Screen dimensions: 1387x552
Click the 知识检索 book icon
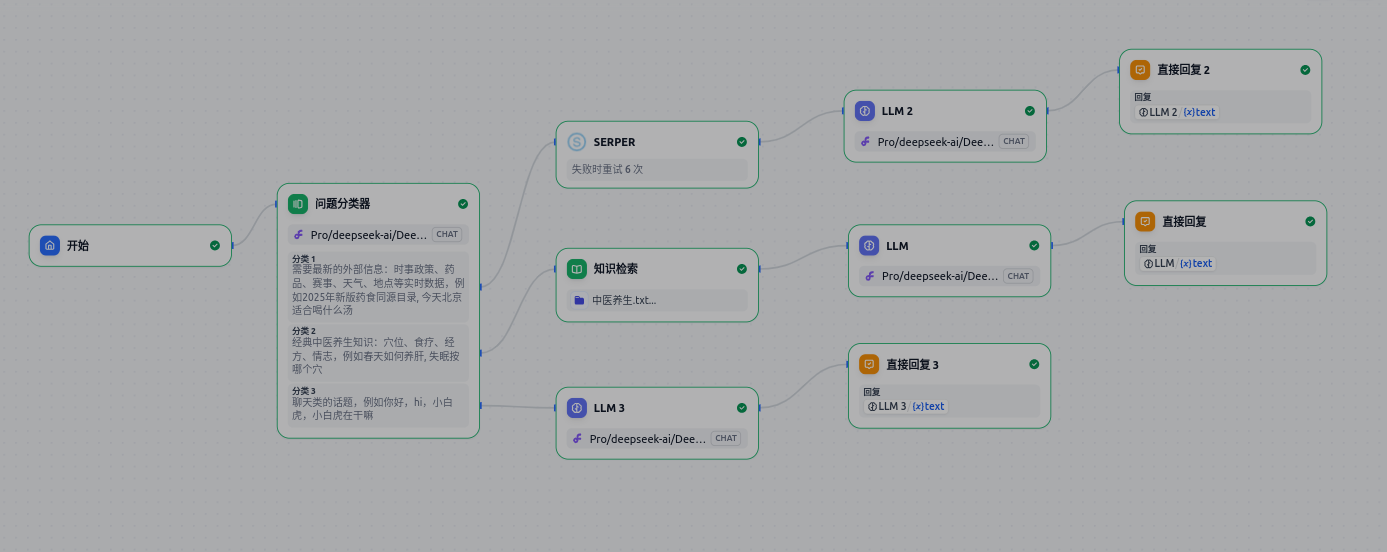tap(576, 269)
